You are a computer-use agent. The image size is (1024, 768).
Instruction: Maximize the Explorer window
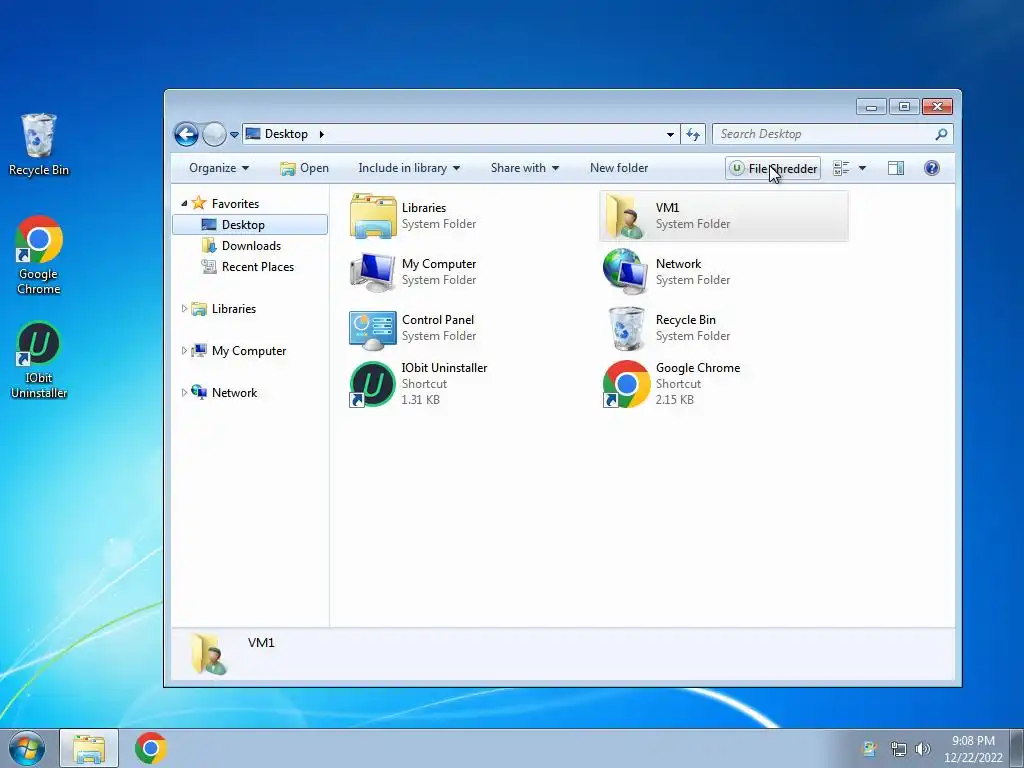[x=904, y=106]
